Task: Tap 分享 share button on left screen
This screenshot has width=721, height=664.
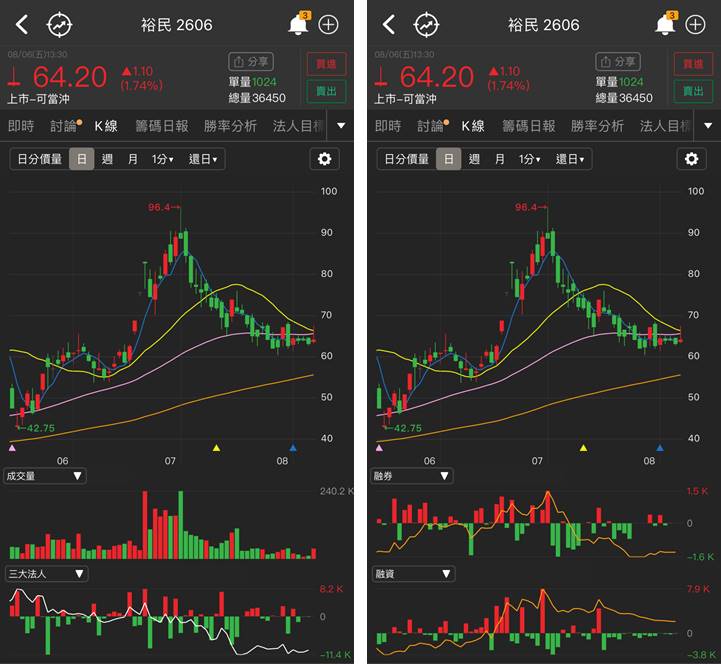Action: click(x=251, y=62)
